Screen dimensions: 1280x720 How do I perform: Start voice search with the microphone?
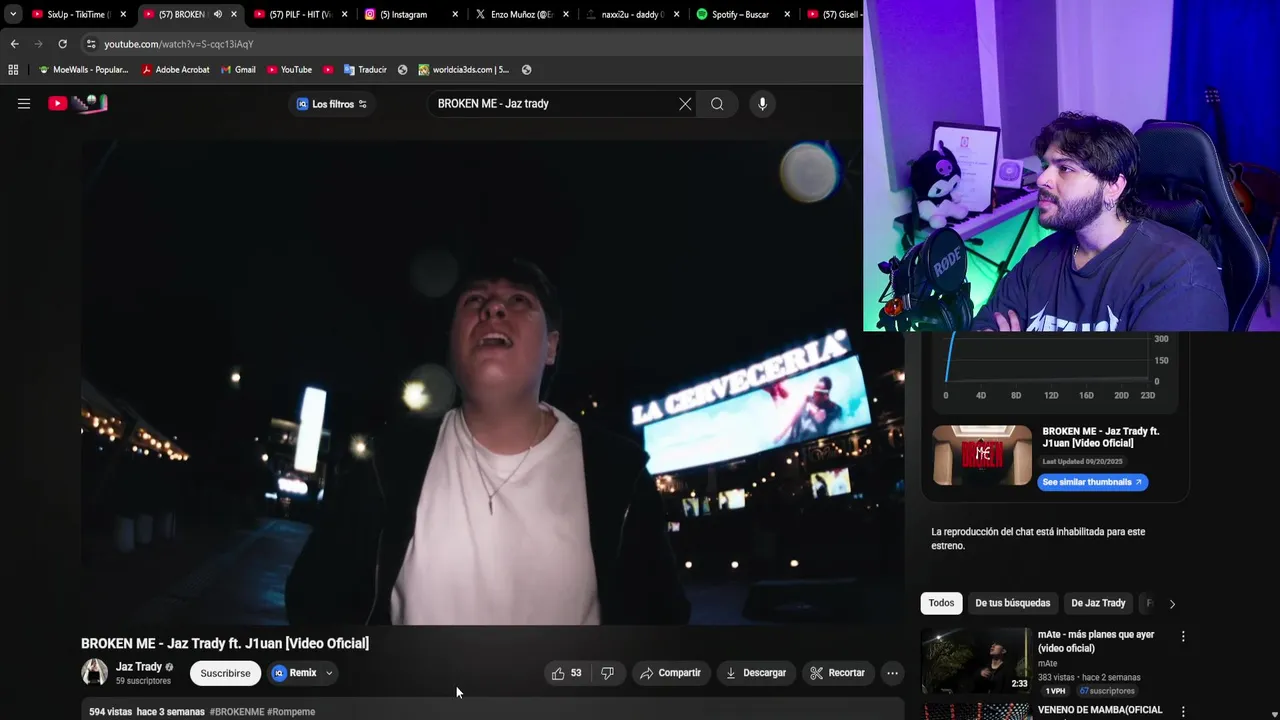(x=762, y=104)
